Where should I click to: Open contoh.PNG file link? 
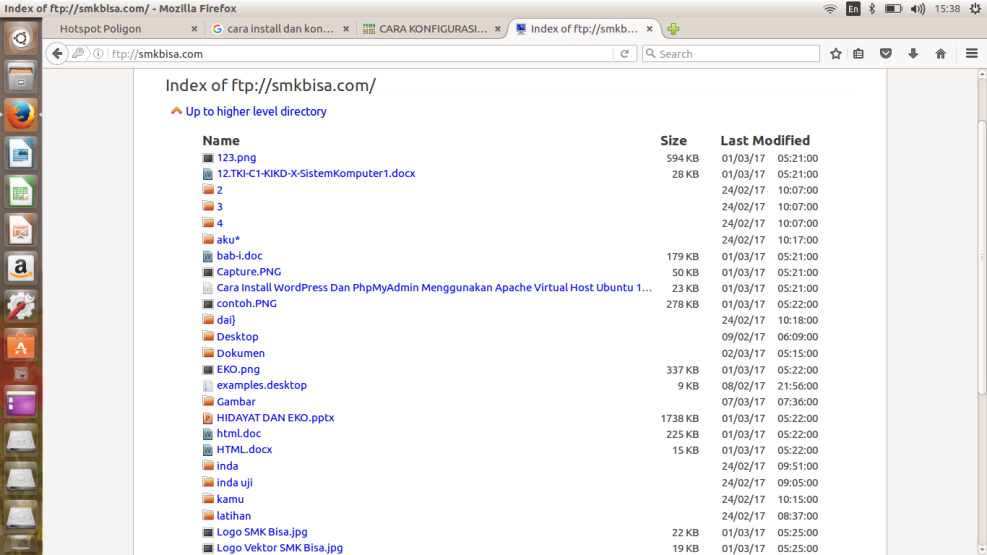(x=247, y=303)
